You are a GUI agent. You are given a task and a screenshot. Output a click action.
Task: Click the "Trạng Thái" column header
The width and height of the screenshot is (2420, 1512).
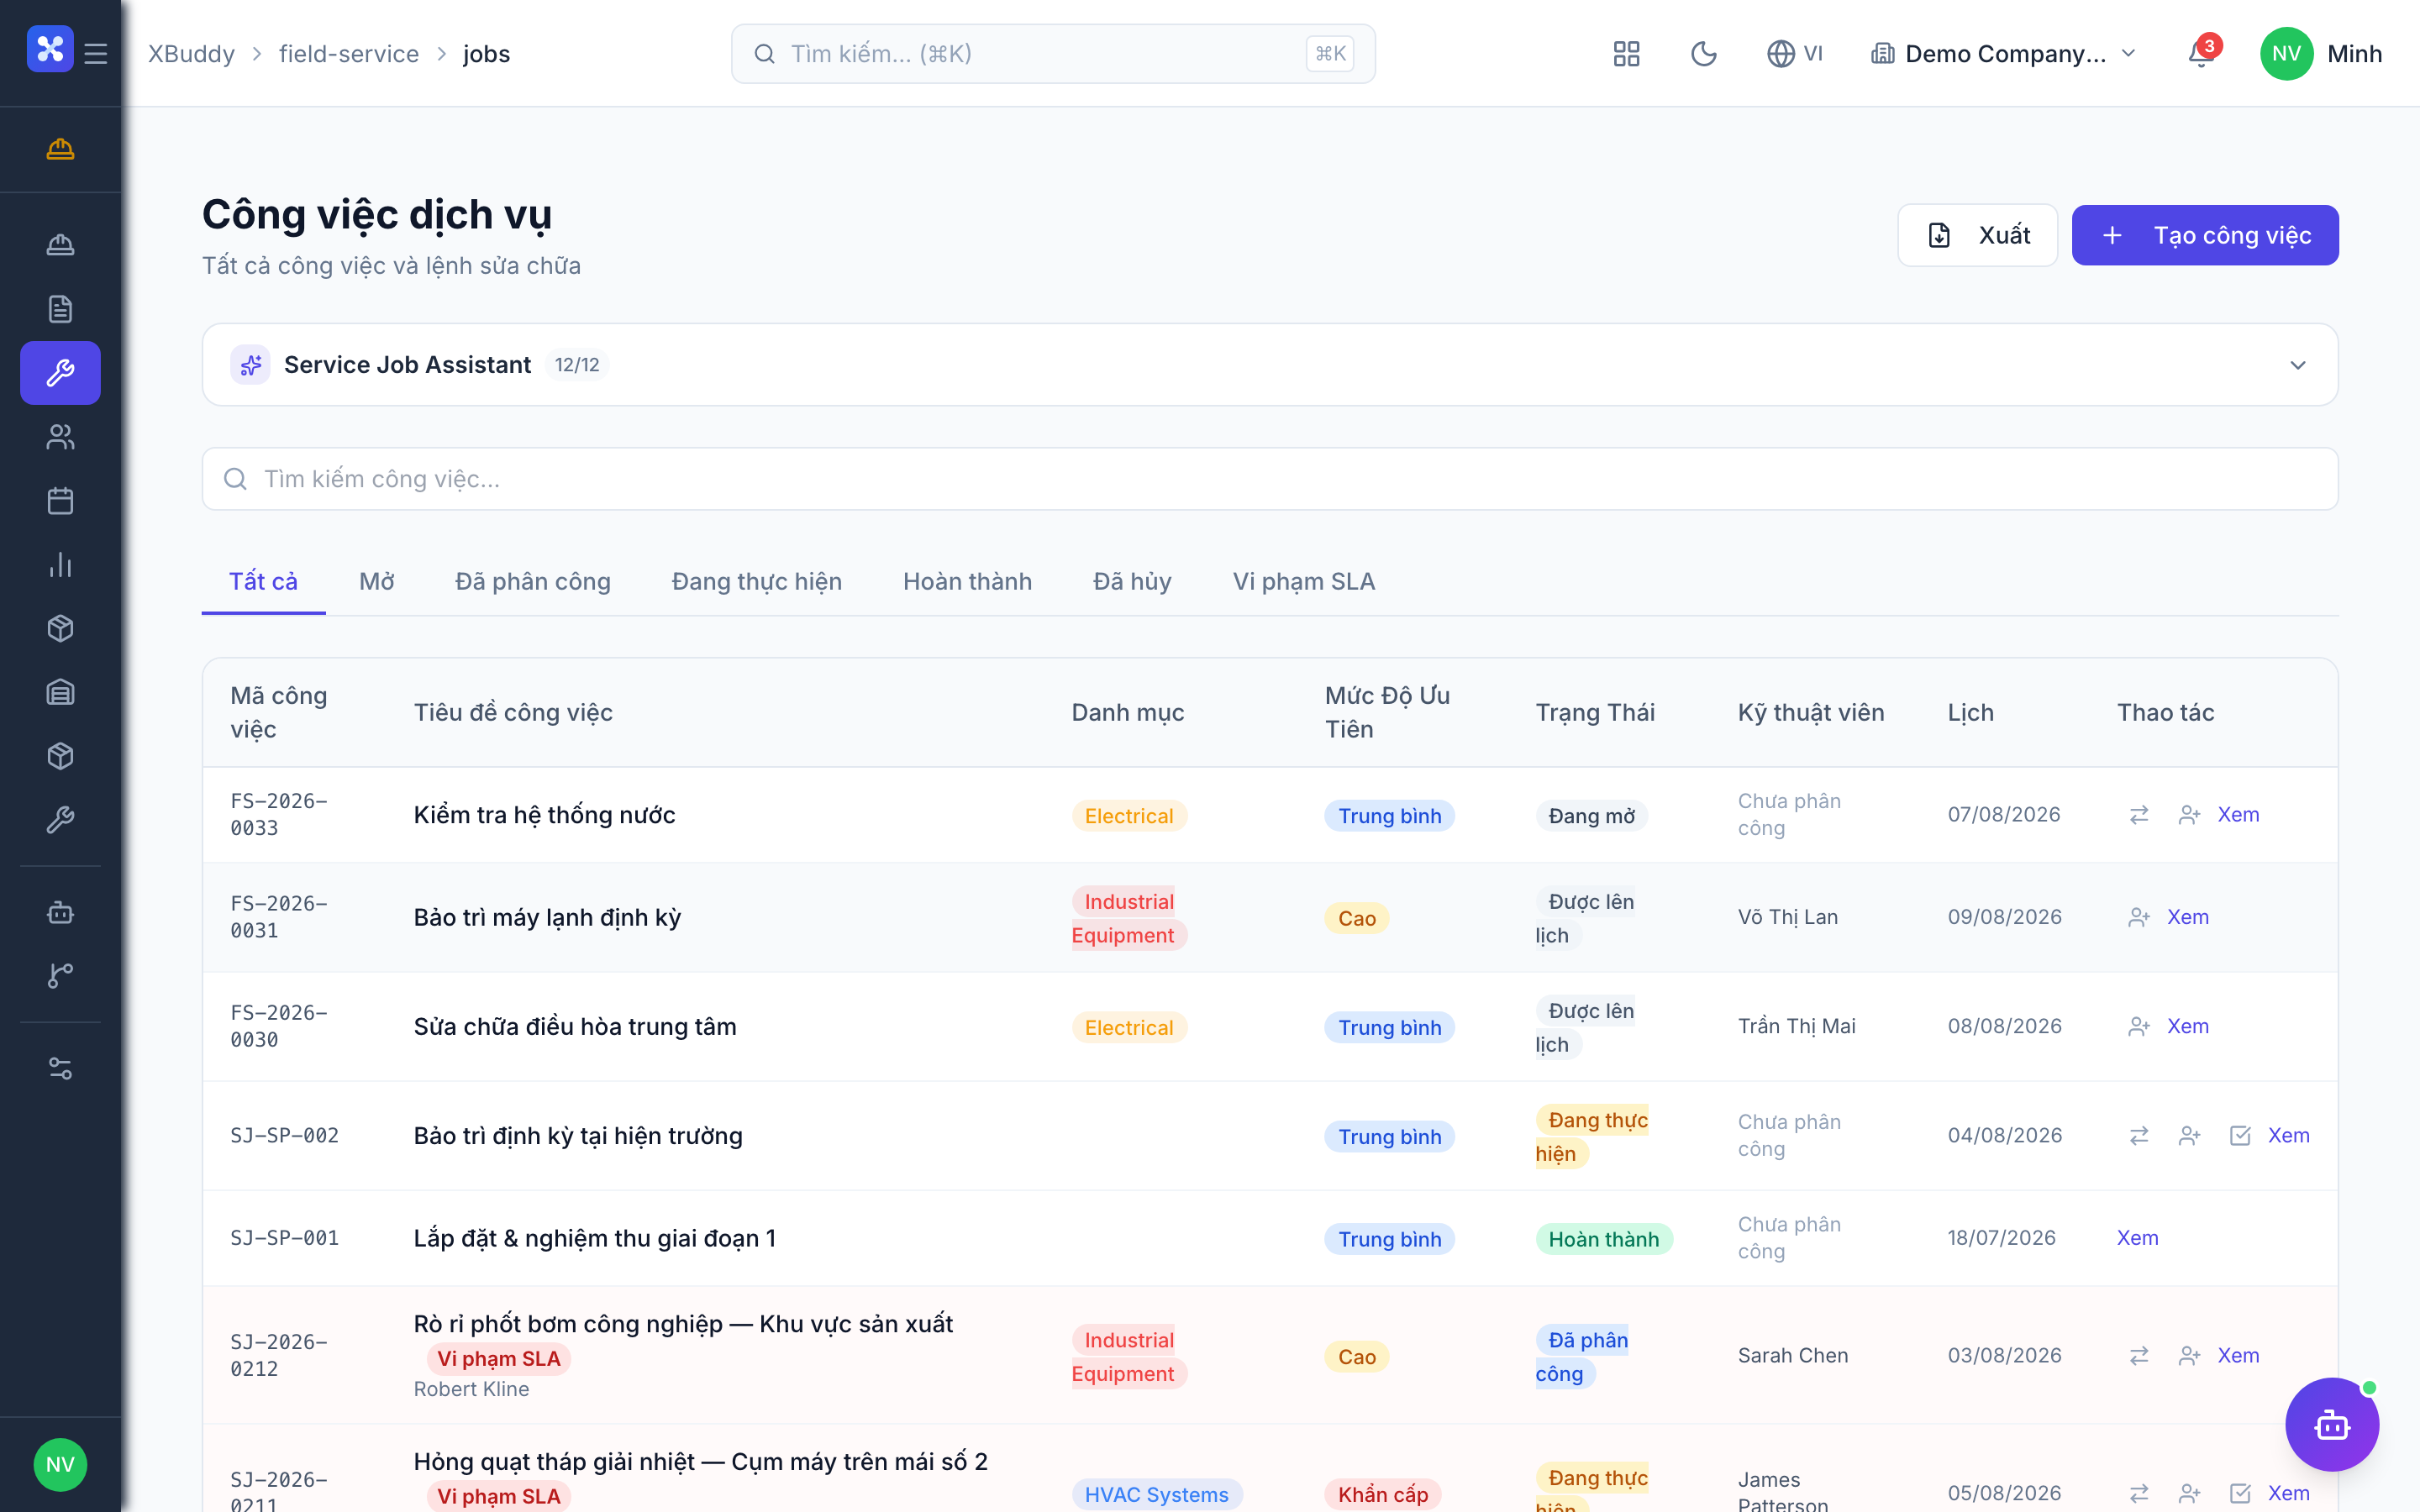click(1595, 712)
